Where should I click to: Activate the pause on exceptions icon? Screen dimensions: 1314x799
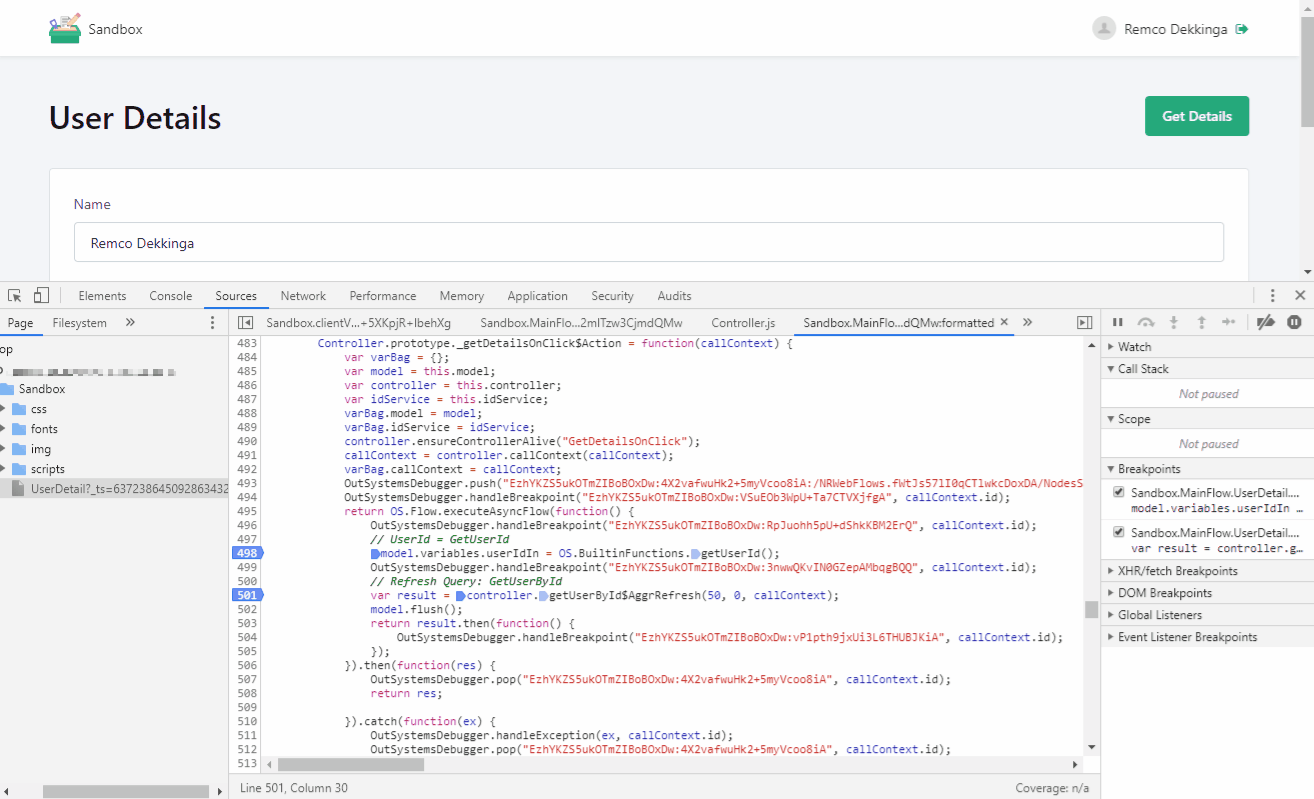click(x=1294, y=322)
